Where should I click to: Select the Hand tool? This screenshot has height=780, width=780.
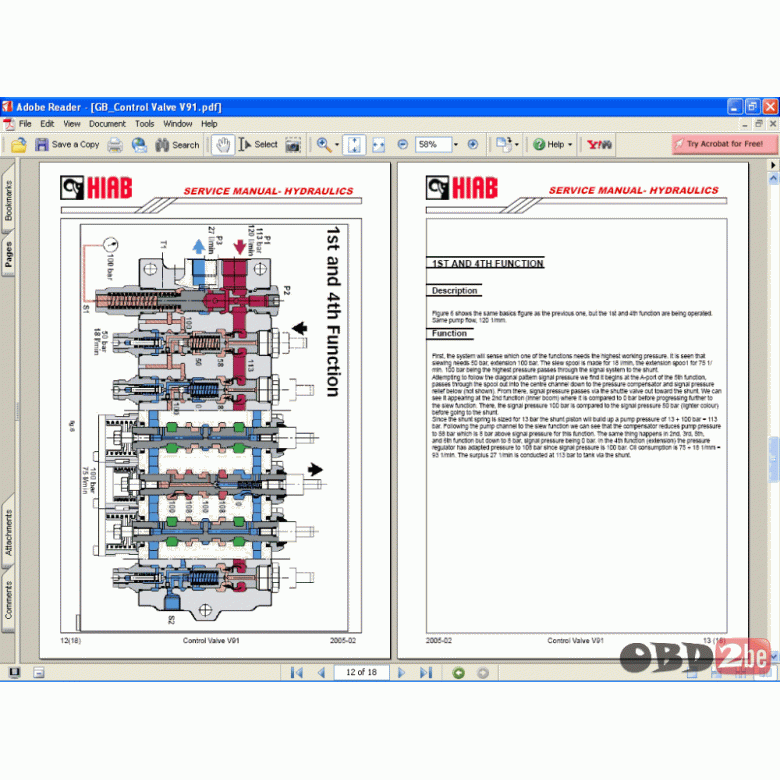click(223, 145)
